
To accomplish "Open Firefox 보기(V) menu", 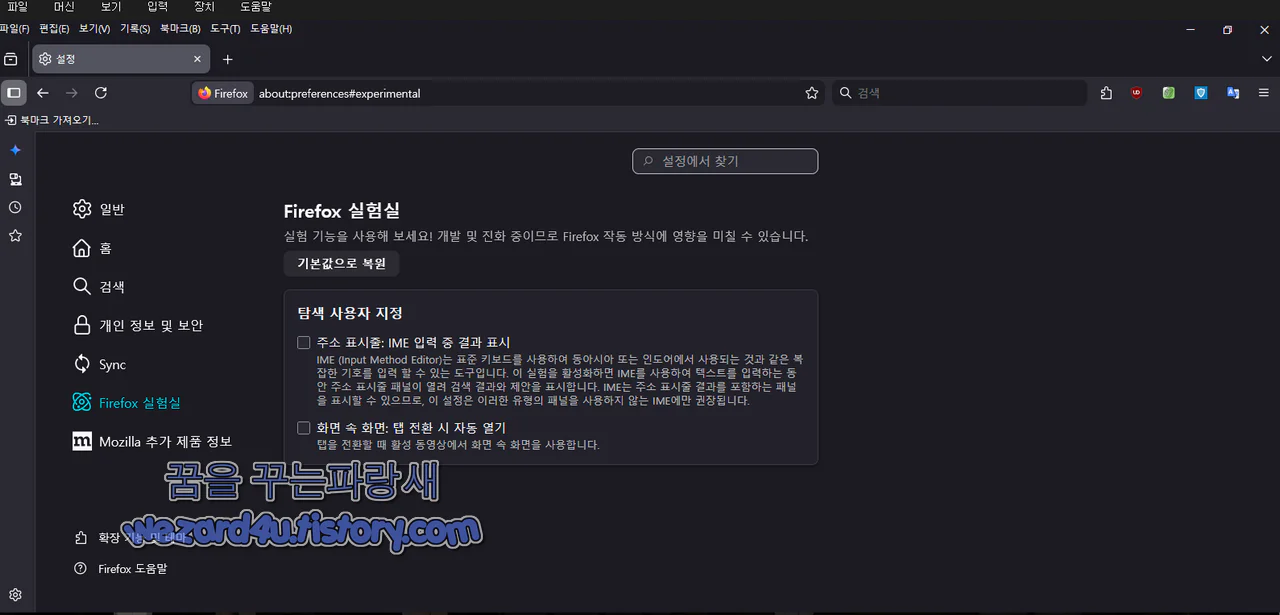I will tap(95, 29).
